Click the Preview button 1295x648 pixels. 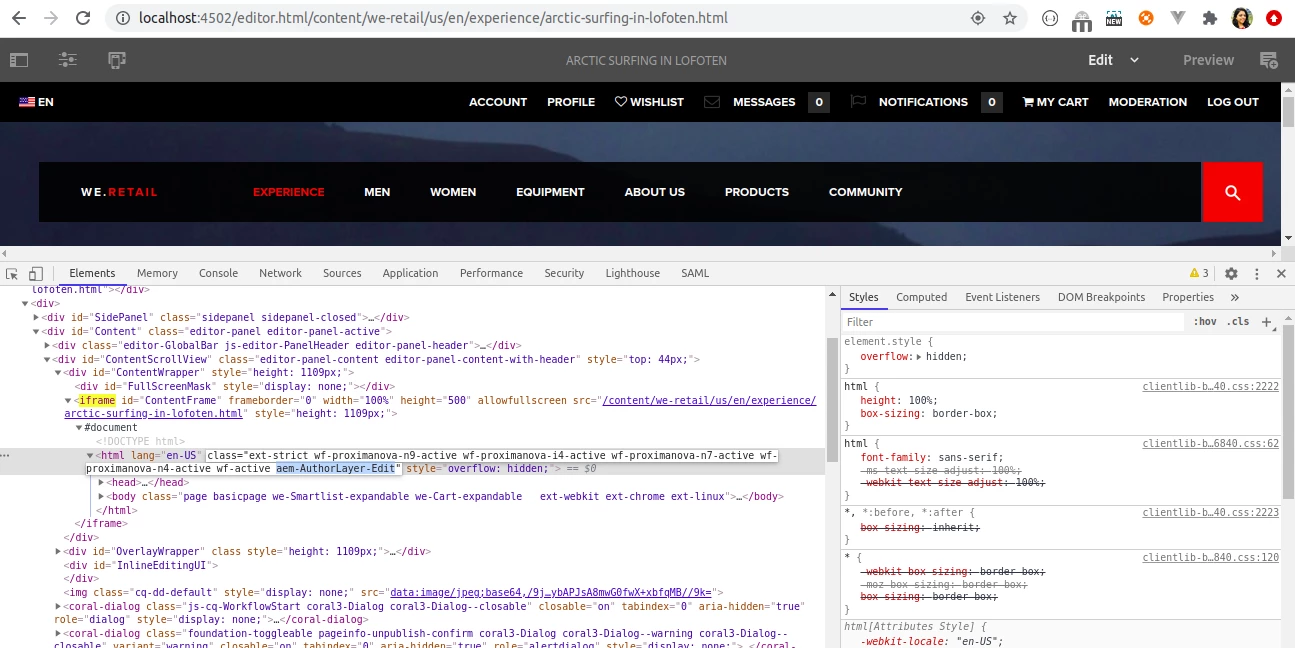click(x=1208, y=60)
